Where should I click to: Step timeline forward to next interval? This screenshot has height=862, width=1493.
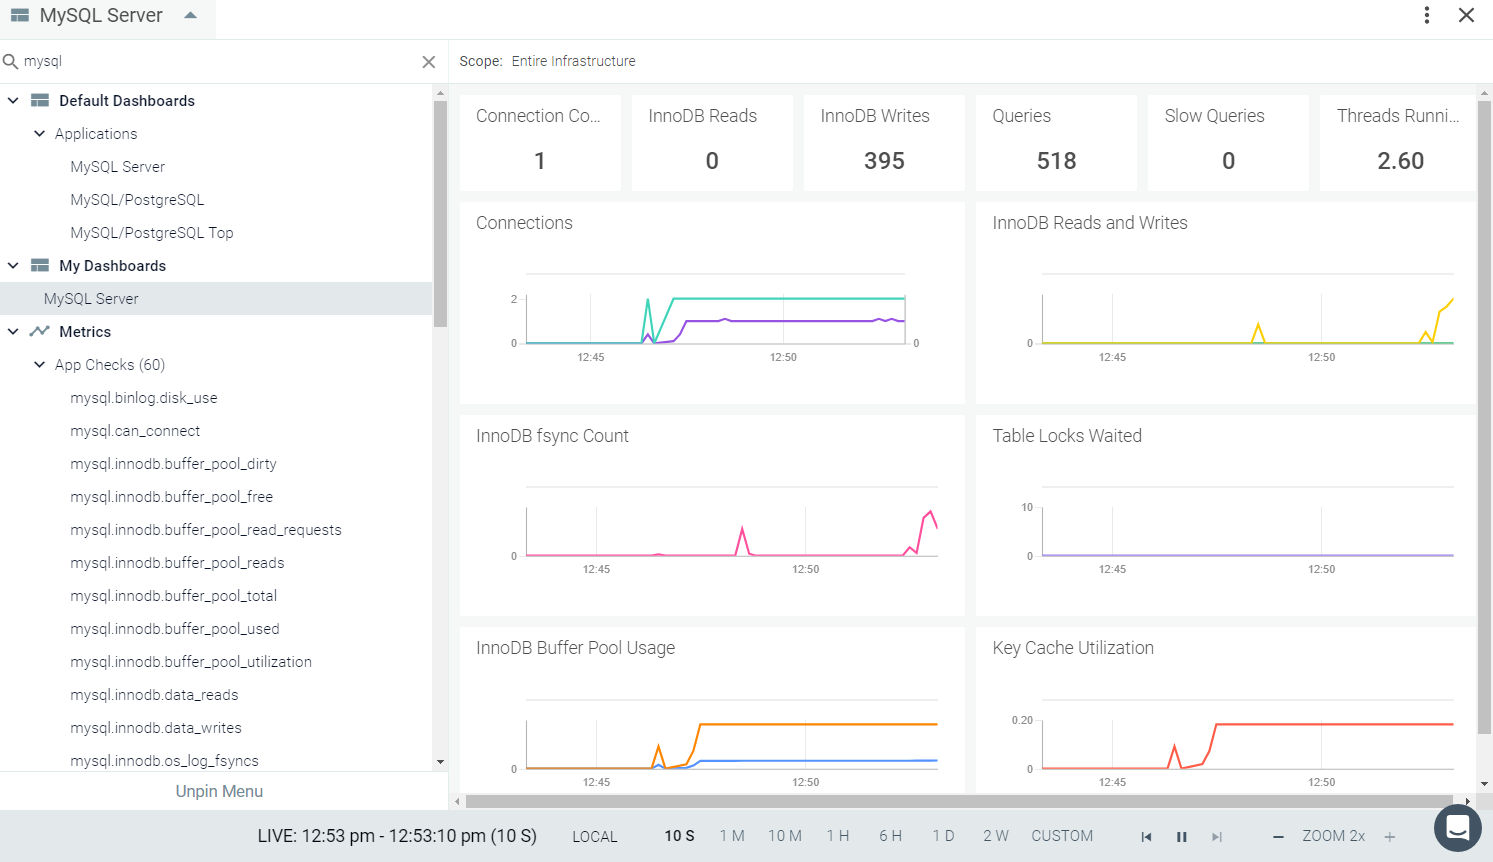[1217, 837]
